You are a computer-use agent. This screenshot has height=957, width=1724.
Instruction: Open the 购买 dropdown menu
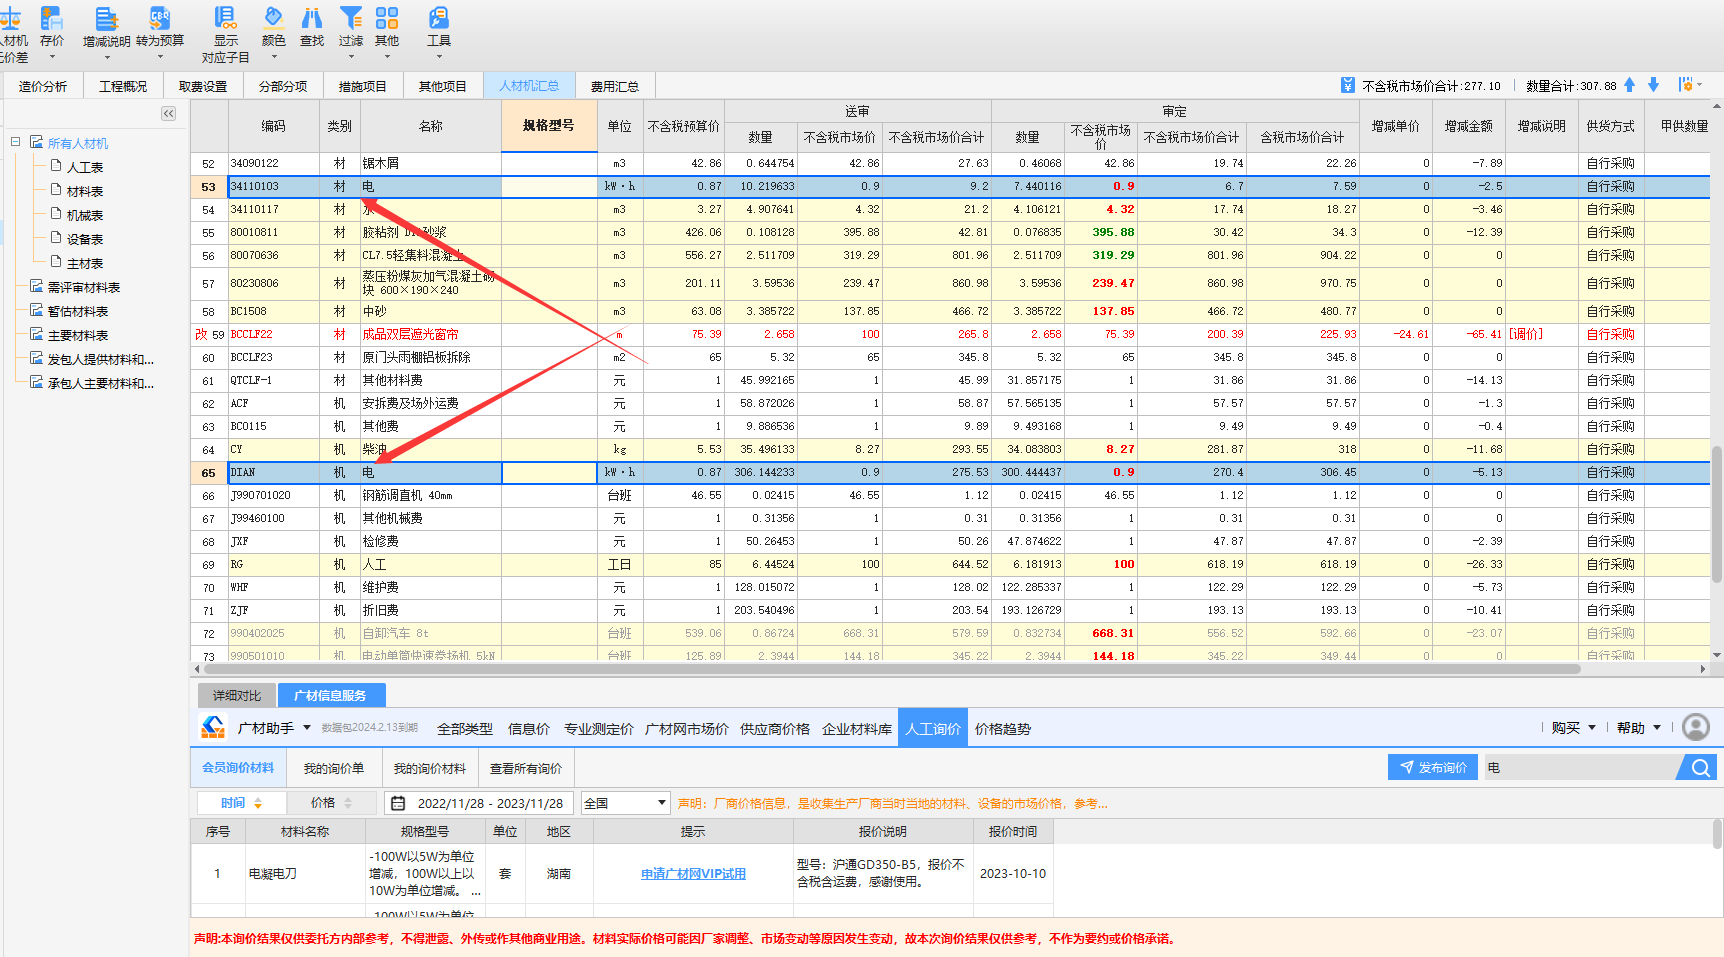point(1574,728)
